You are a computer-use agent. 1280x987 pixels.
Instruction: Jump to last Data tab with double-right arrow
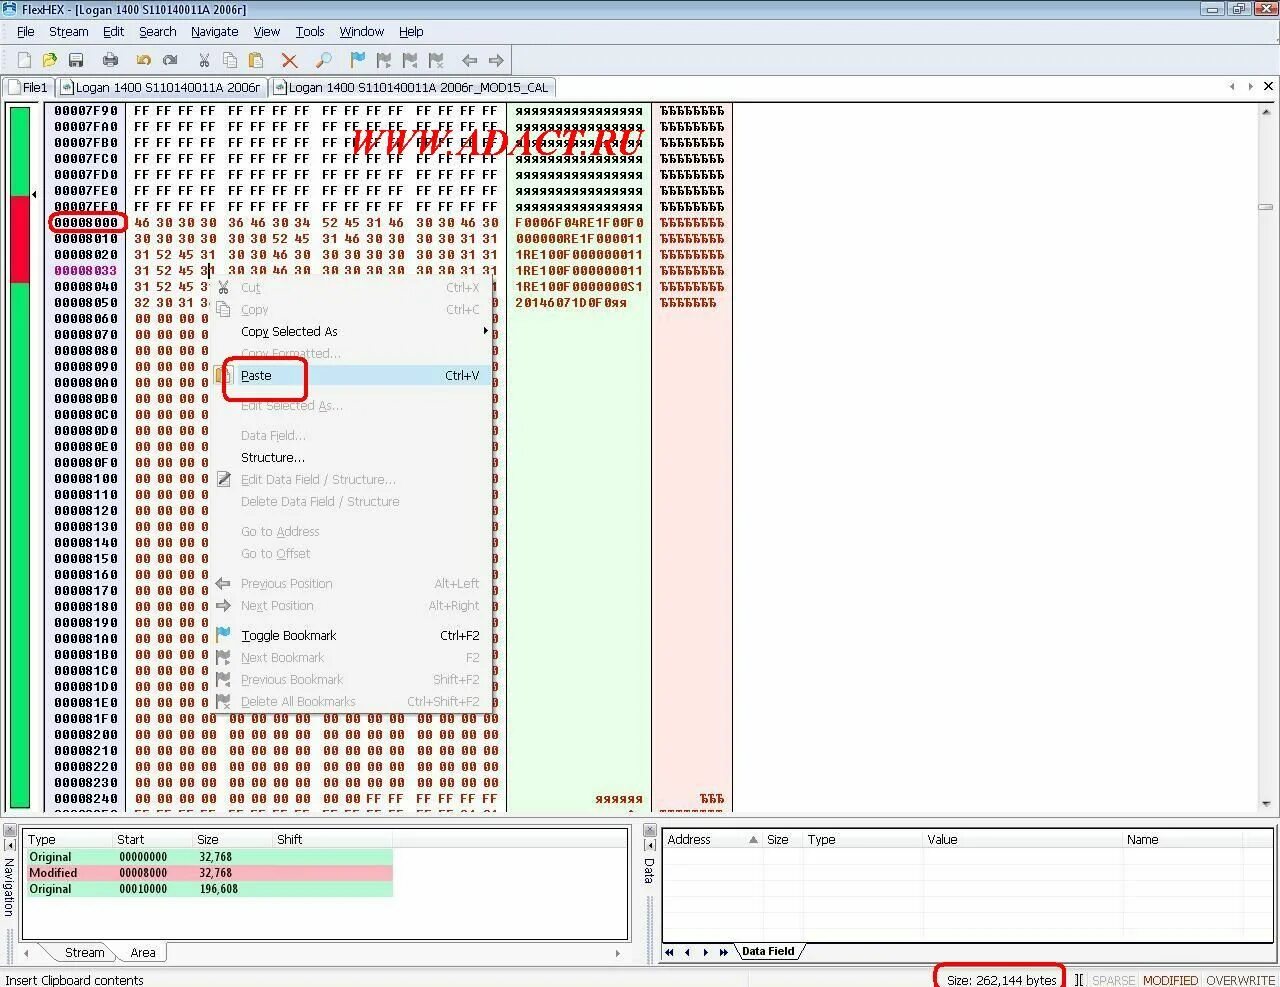[x=723, y=952]
